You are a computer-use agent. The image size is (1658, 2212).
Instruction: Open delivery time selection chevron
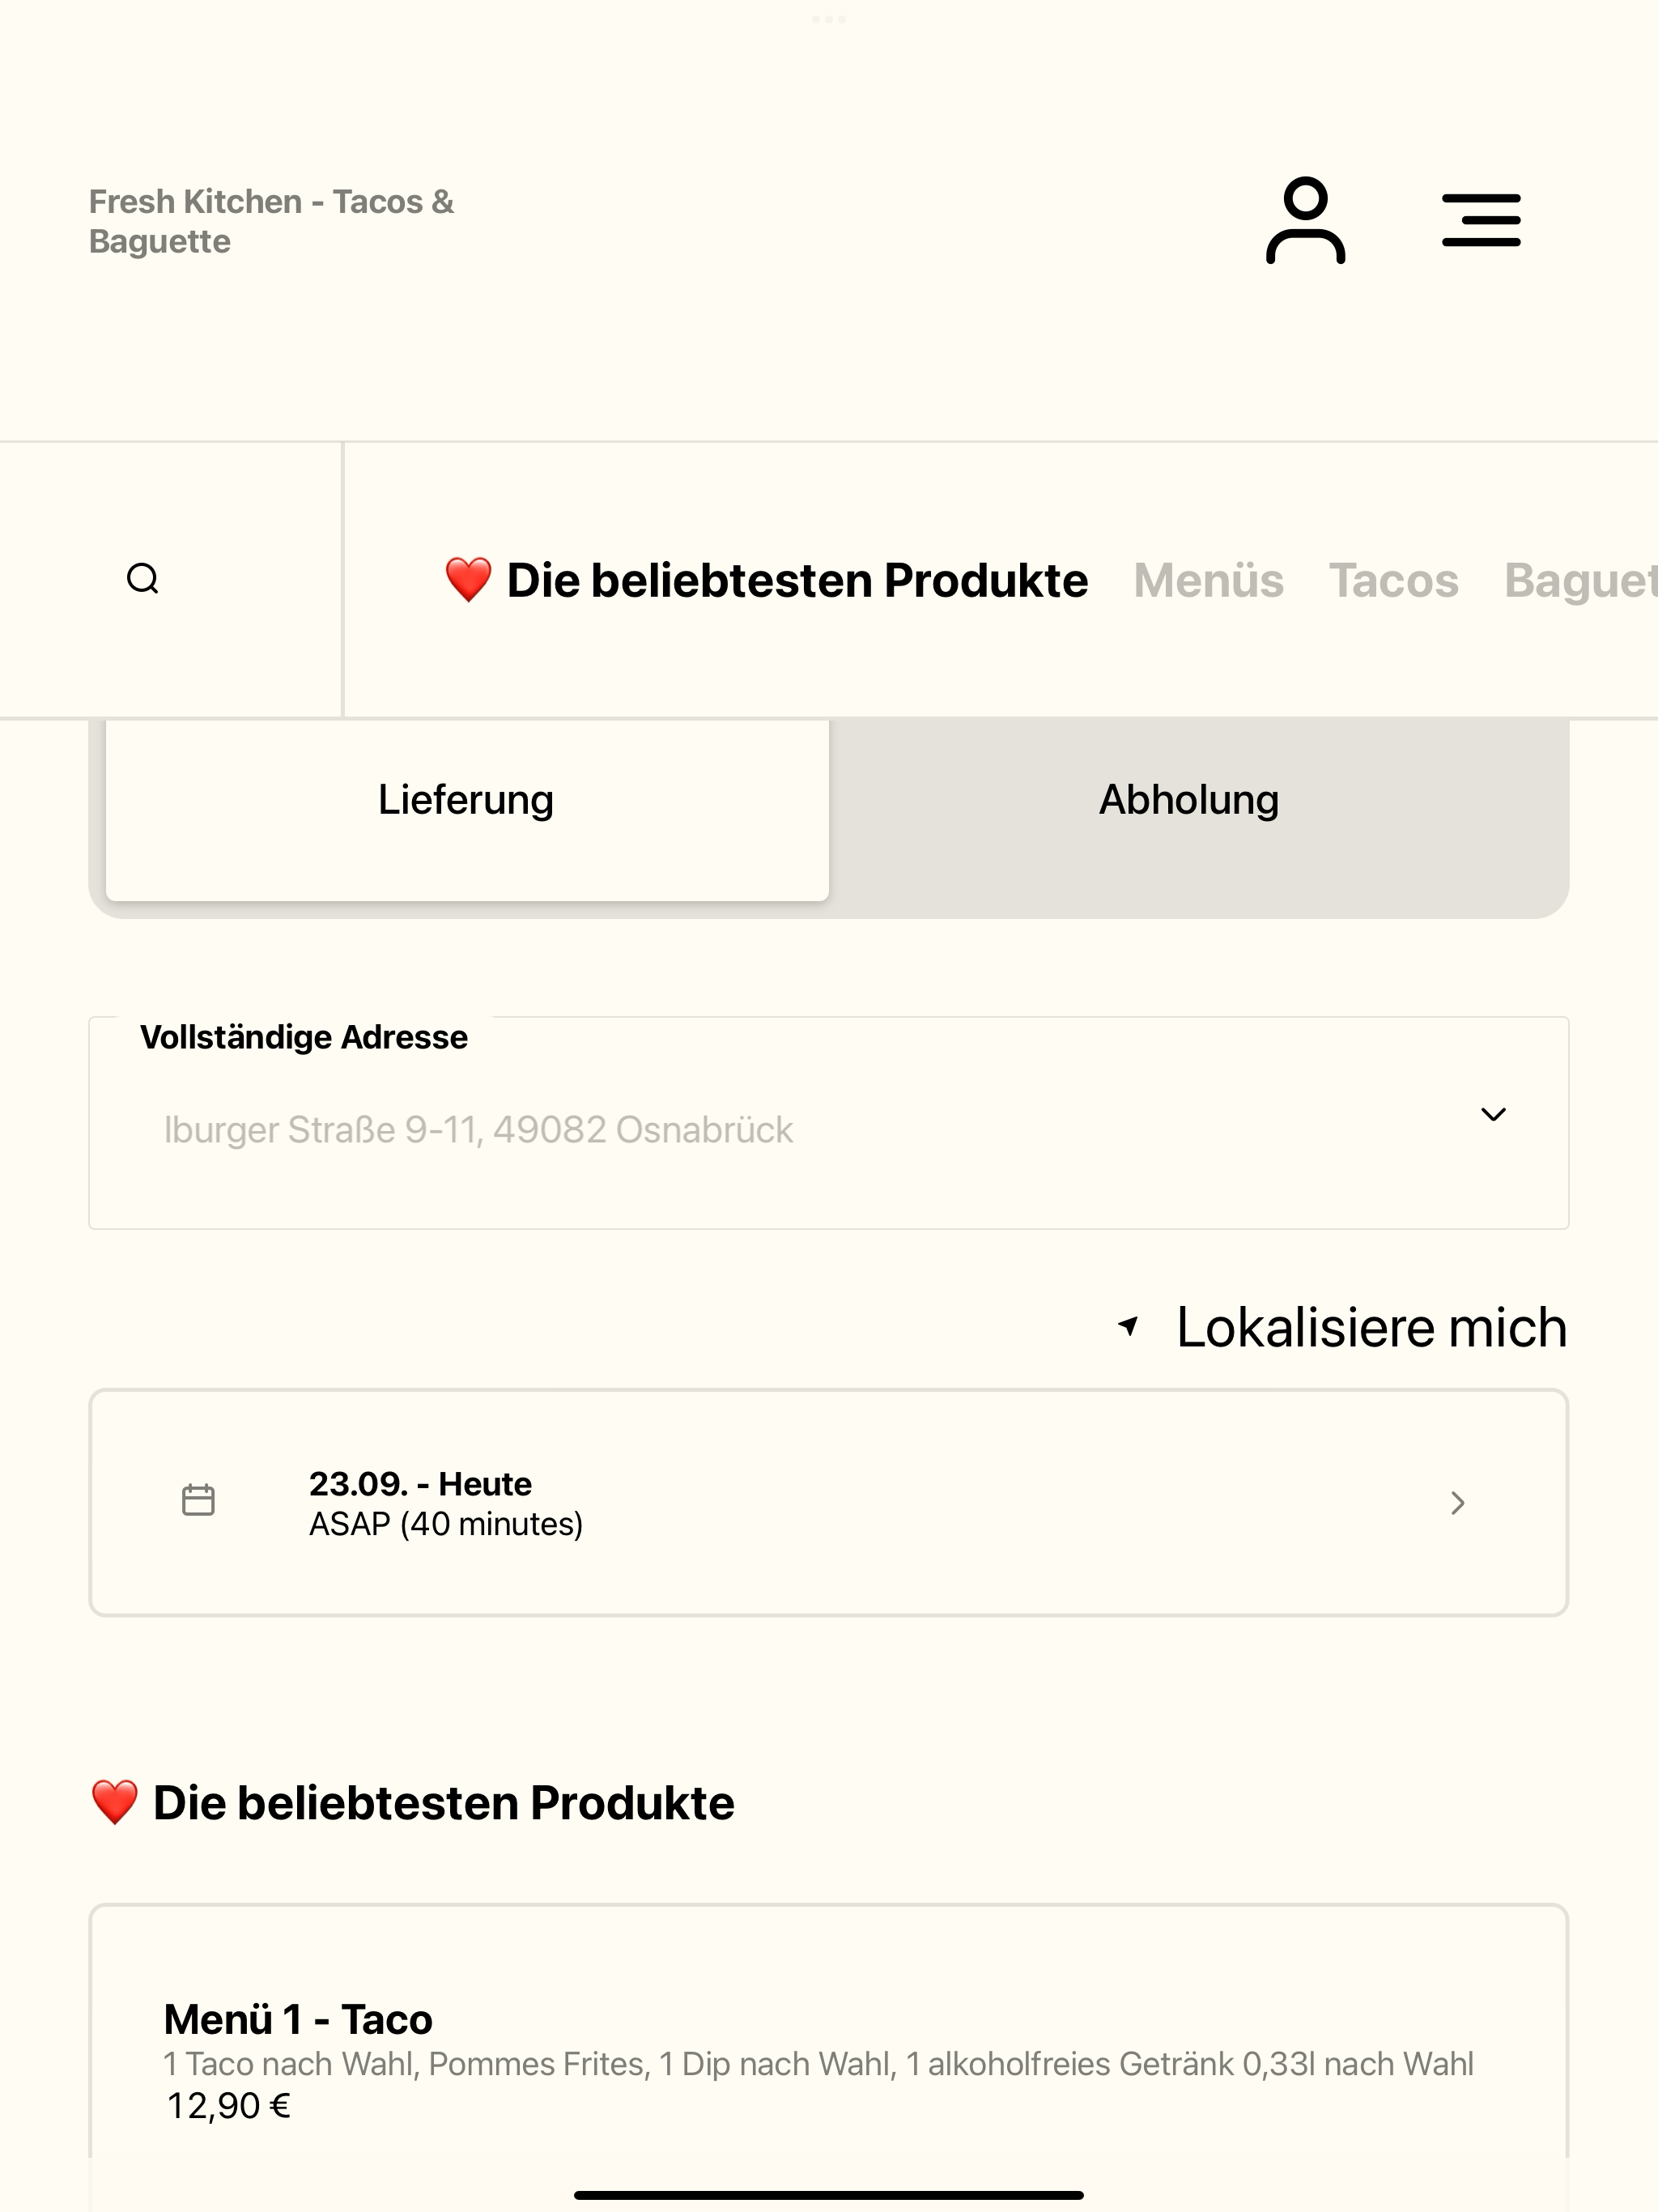click(1458, 1503)
